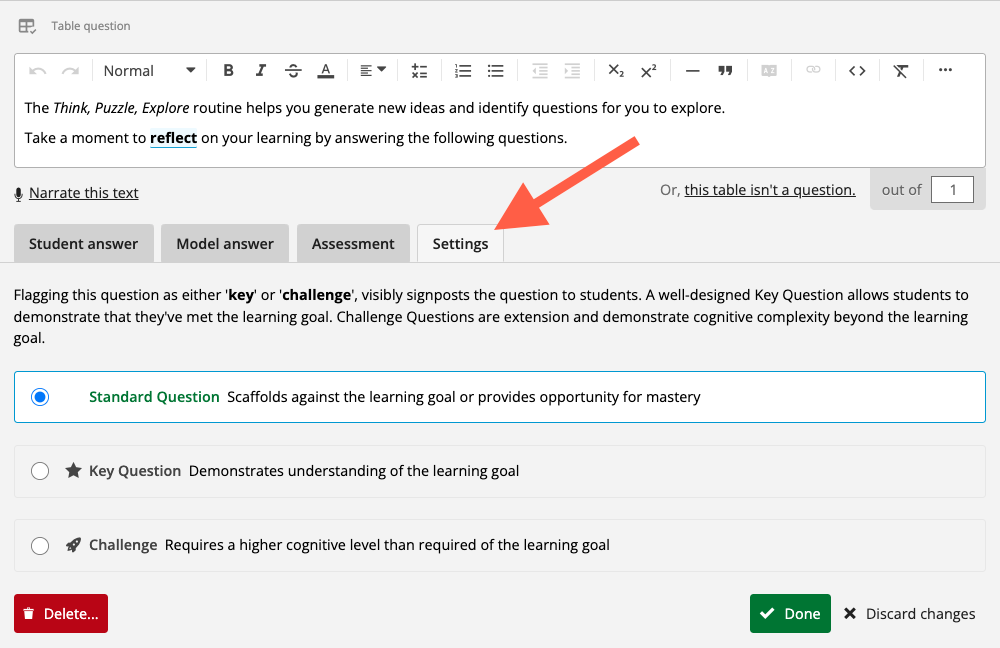The image size is (1000, 648).
Task: Select the Challenge radio button
Action: click(40, 545)
